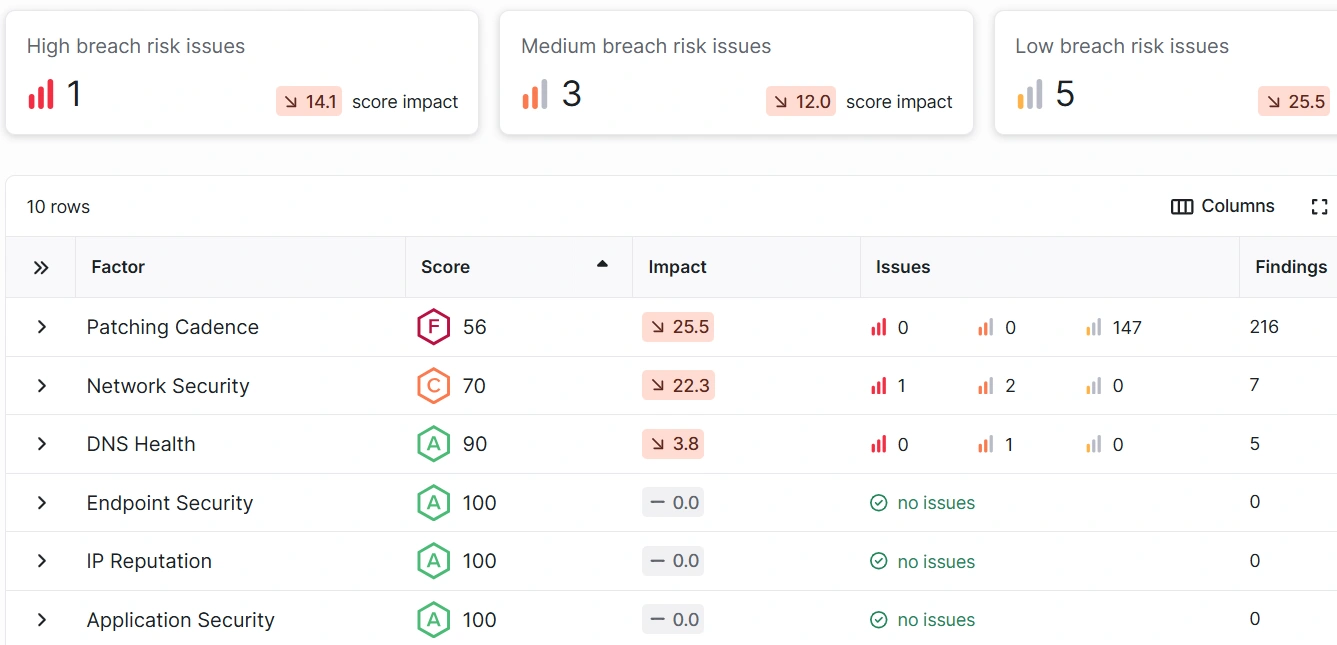Click the 14.1 score impact badge
Image resolution: width=1337 pixels, height=645 pixels.
(309, 101)
